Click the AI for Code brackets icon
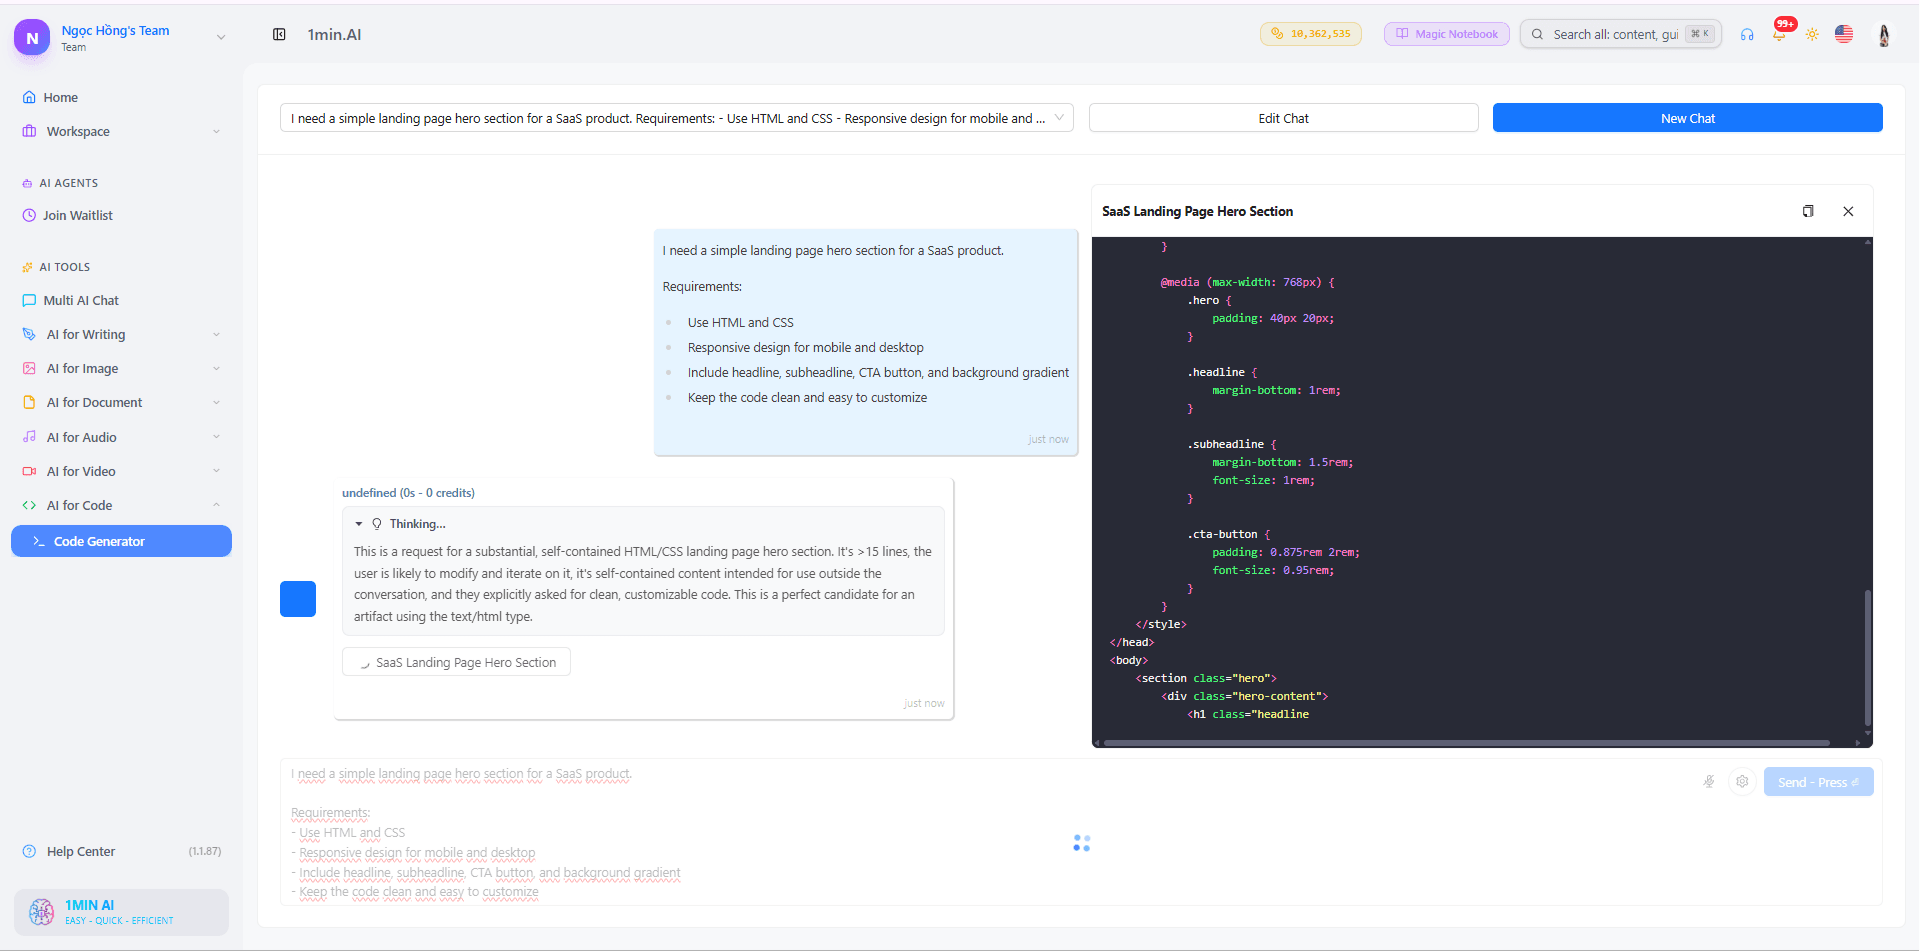The height and width of the screenshot is (951, 1920). [29, 505]
